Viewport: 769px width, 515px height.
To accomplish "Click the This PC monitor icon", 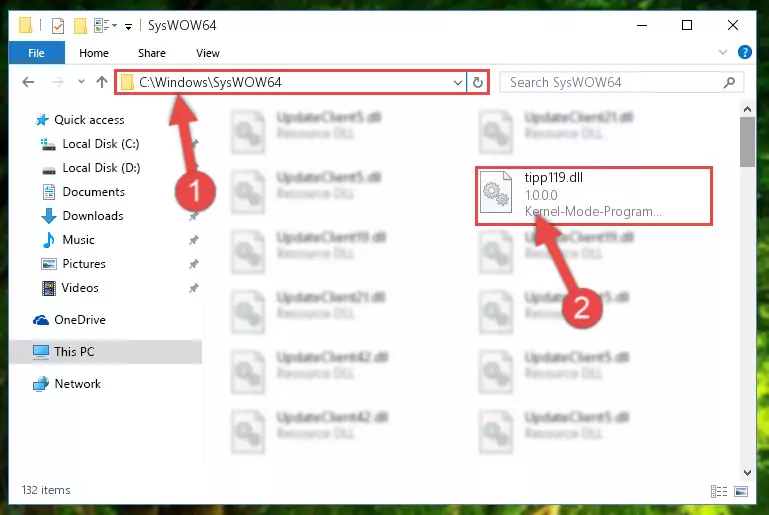I will [41, 352].
